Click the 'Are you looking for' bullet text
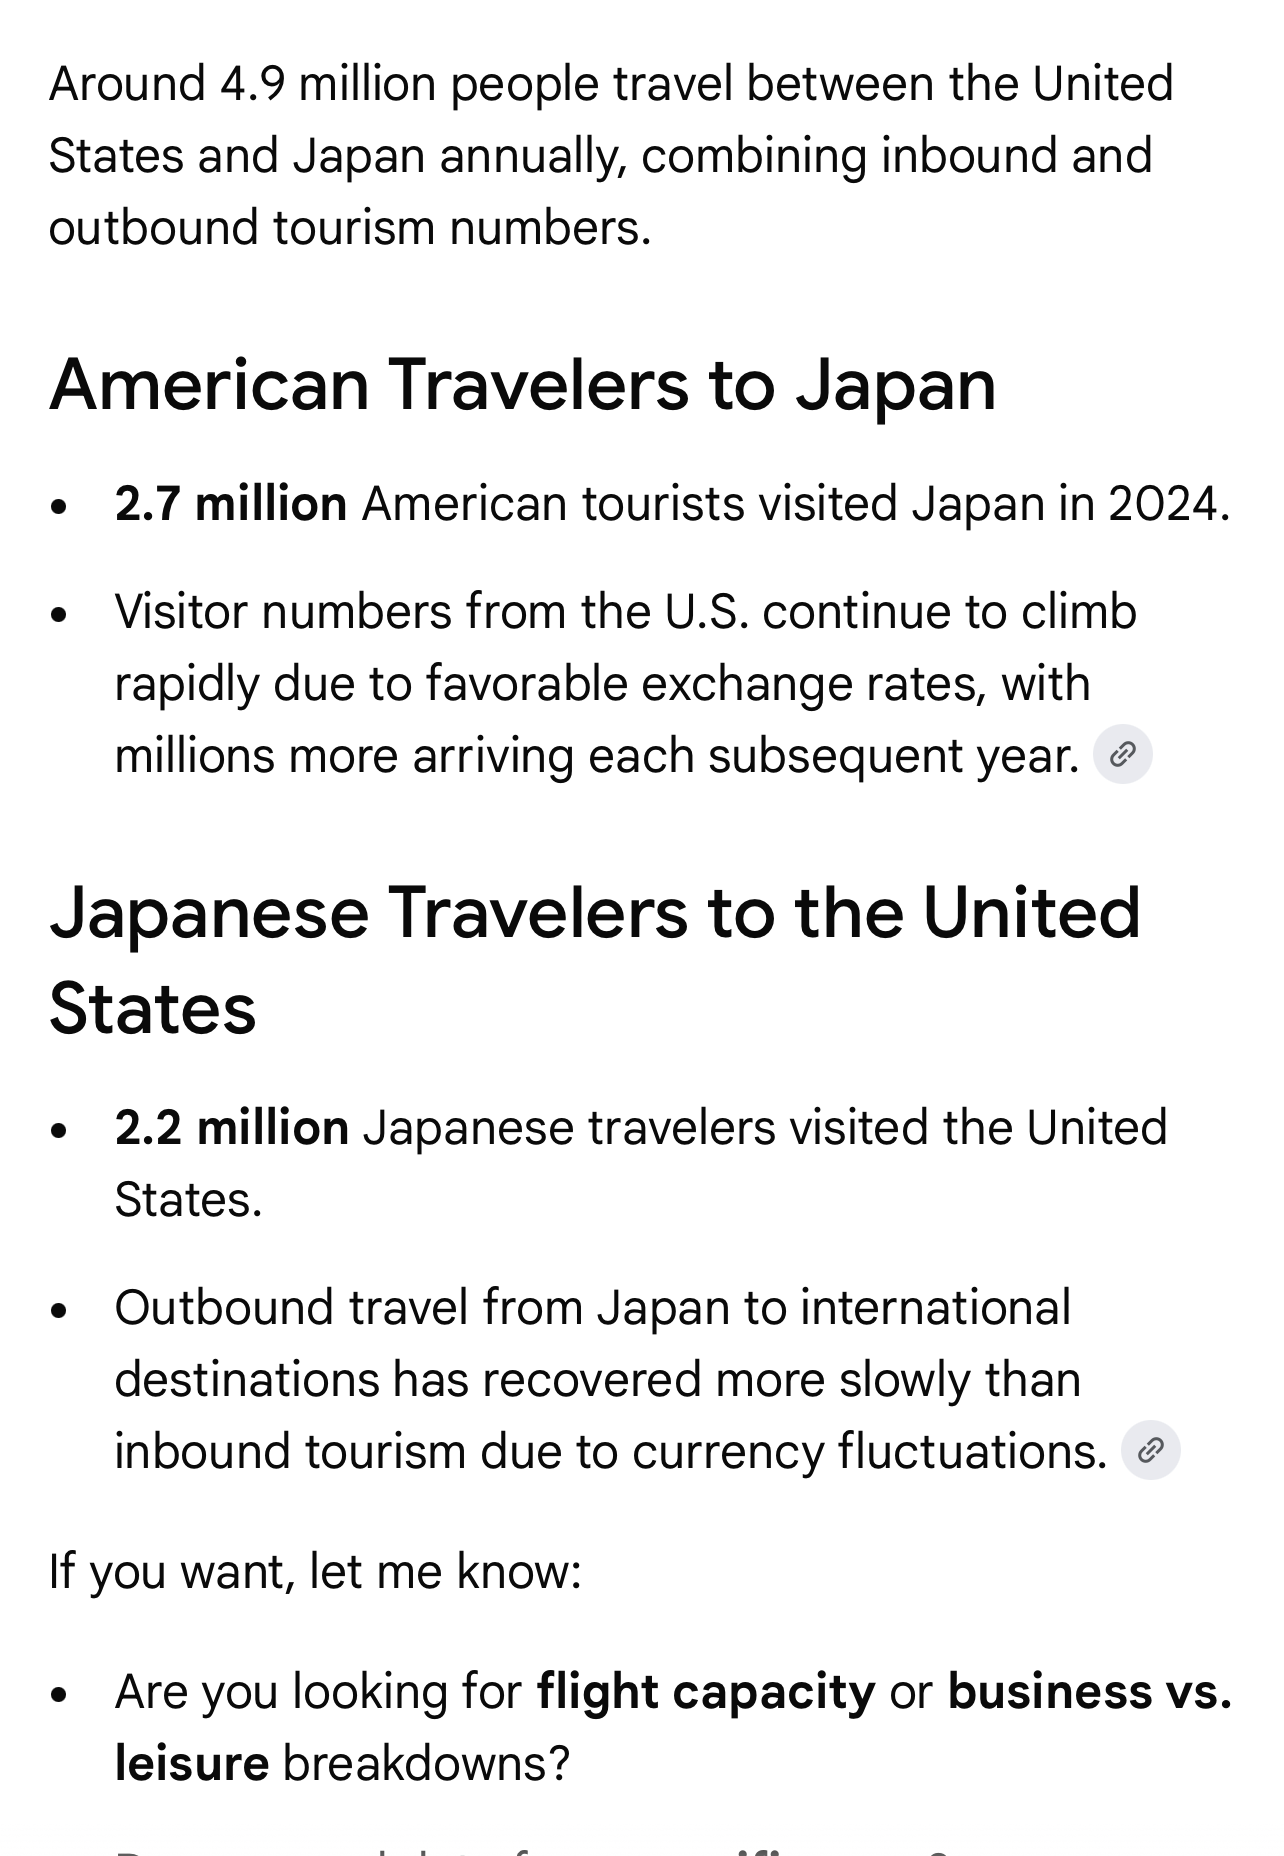The height and width of the screenshot is (1856, 1284). [318, 1692]
